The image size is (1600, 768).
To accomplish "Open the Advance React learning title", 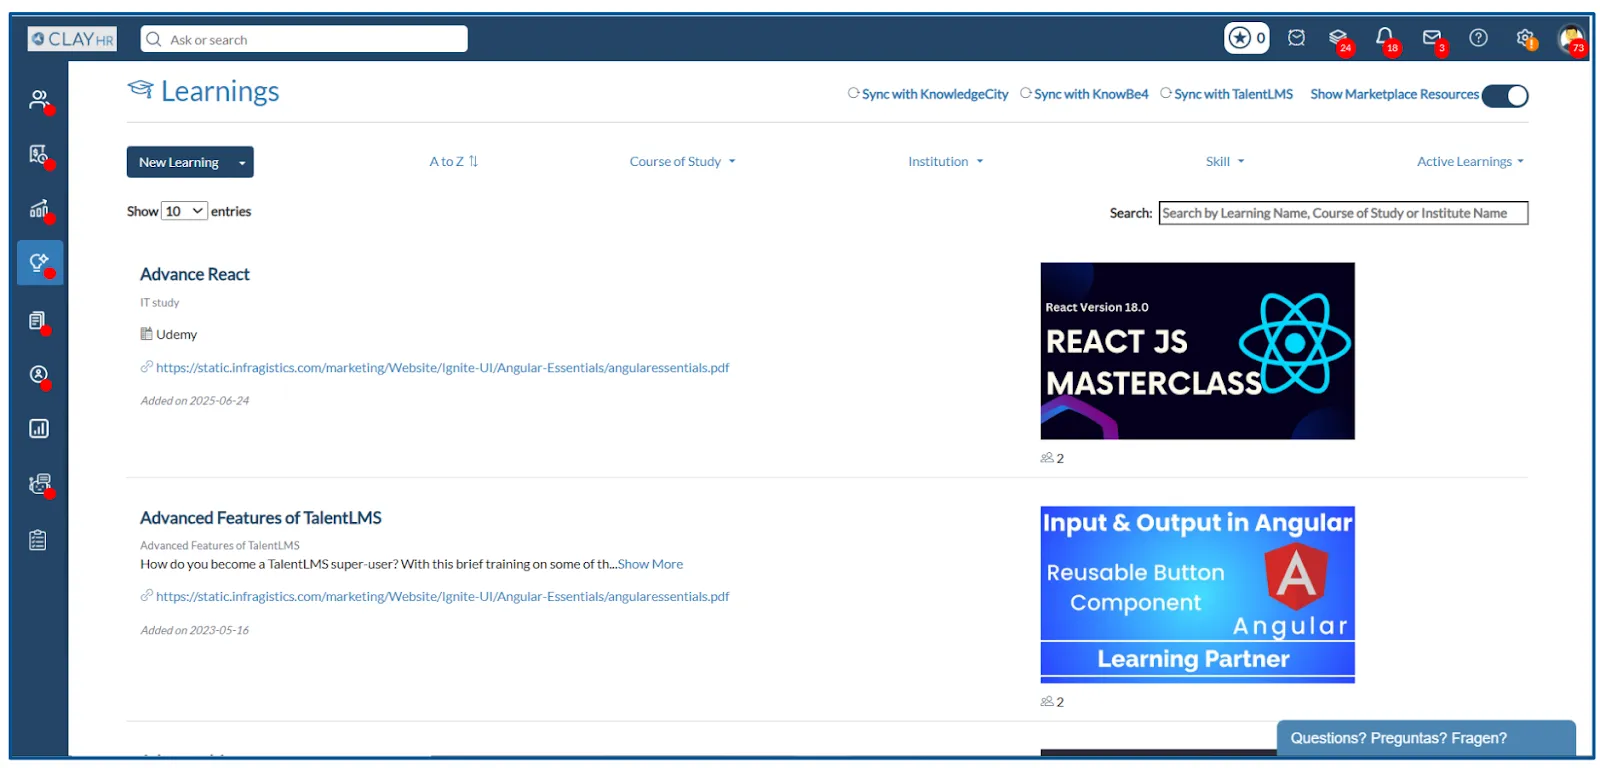I will [195, 274].
